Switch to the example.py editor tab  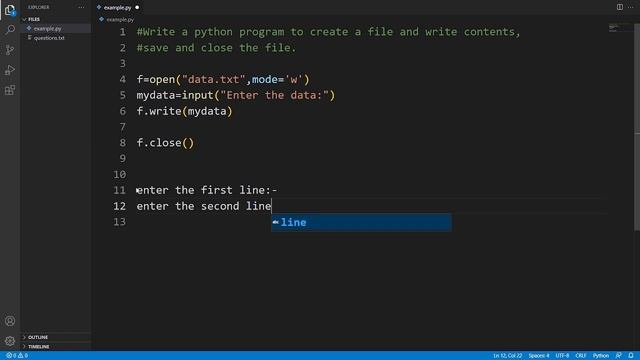118,7
